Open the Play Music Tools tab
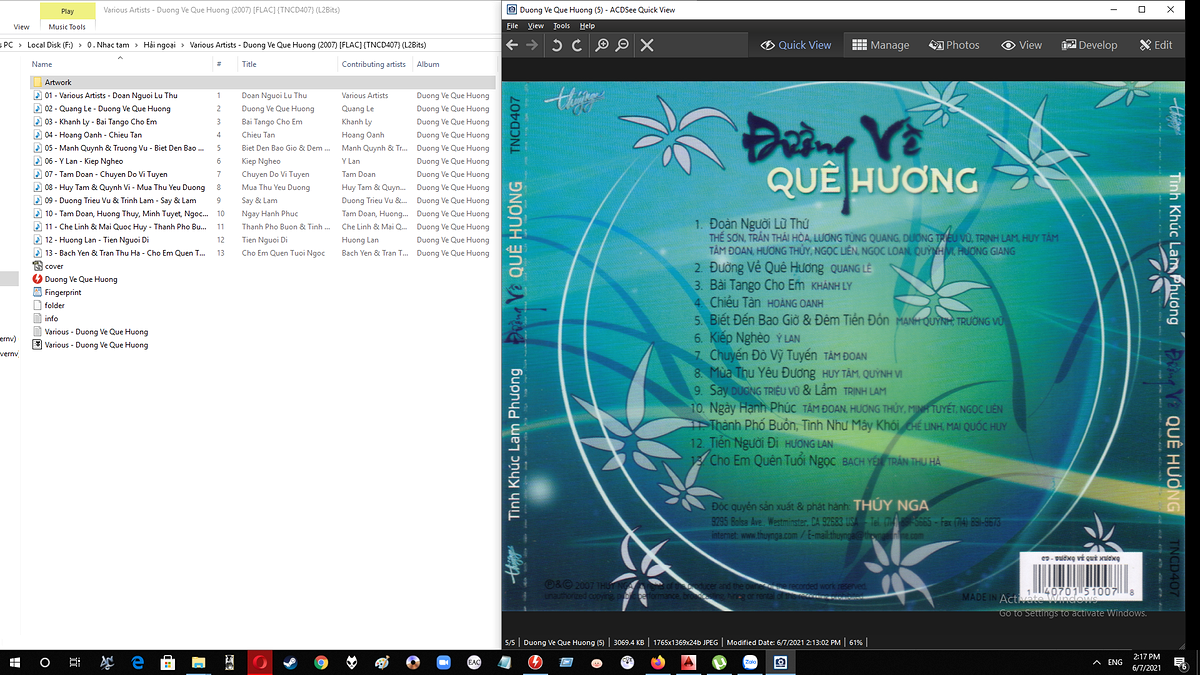Image resolution: width=1200 pixels, height=675 pixels. pyautogui.click(x=67, y=11)
